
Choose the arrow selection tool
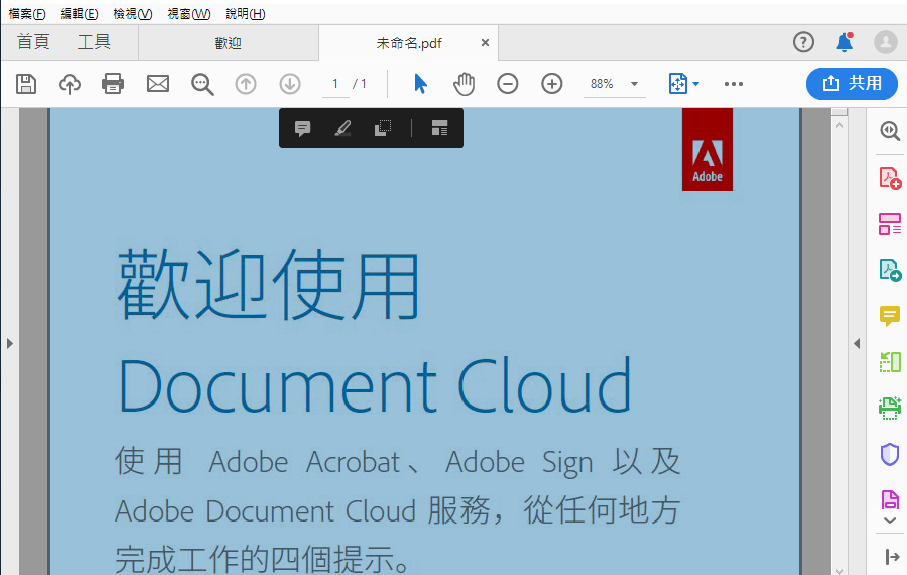420,84
